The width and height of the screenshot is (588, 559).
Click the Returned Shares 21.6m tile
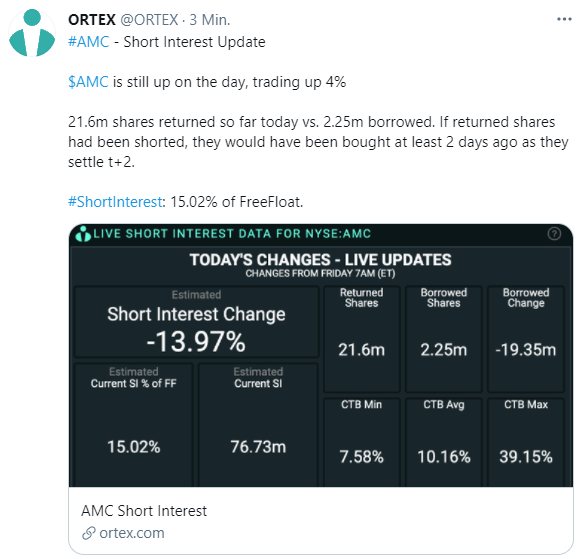coord(362,339)
